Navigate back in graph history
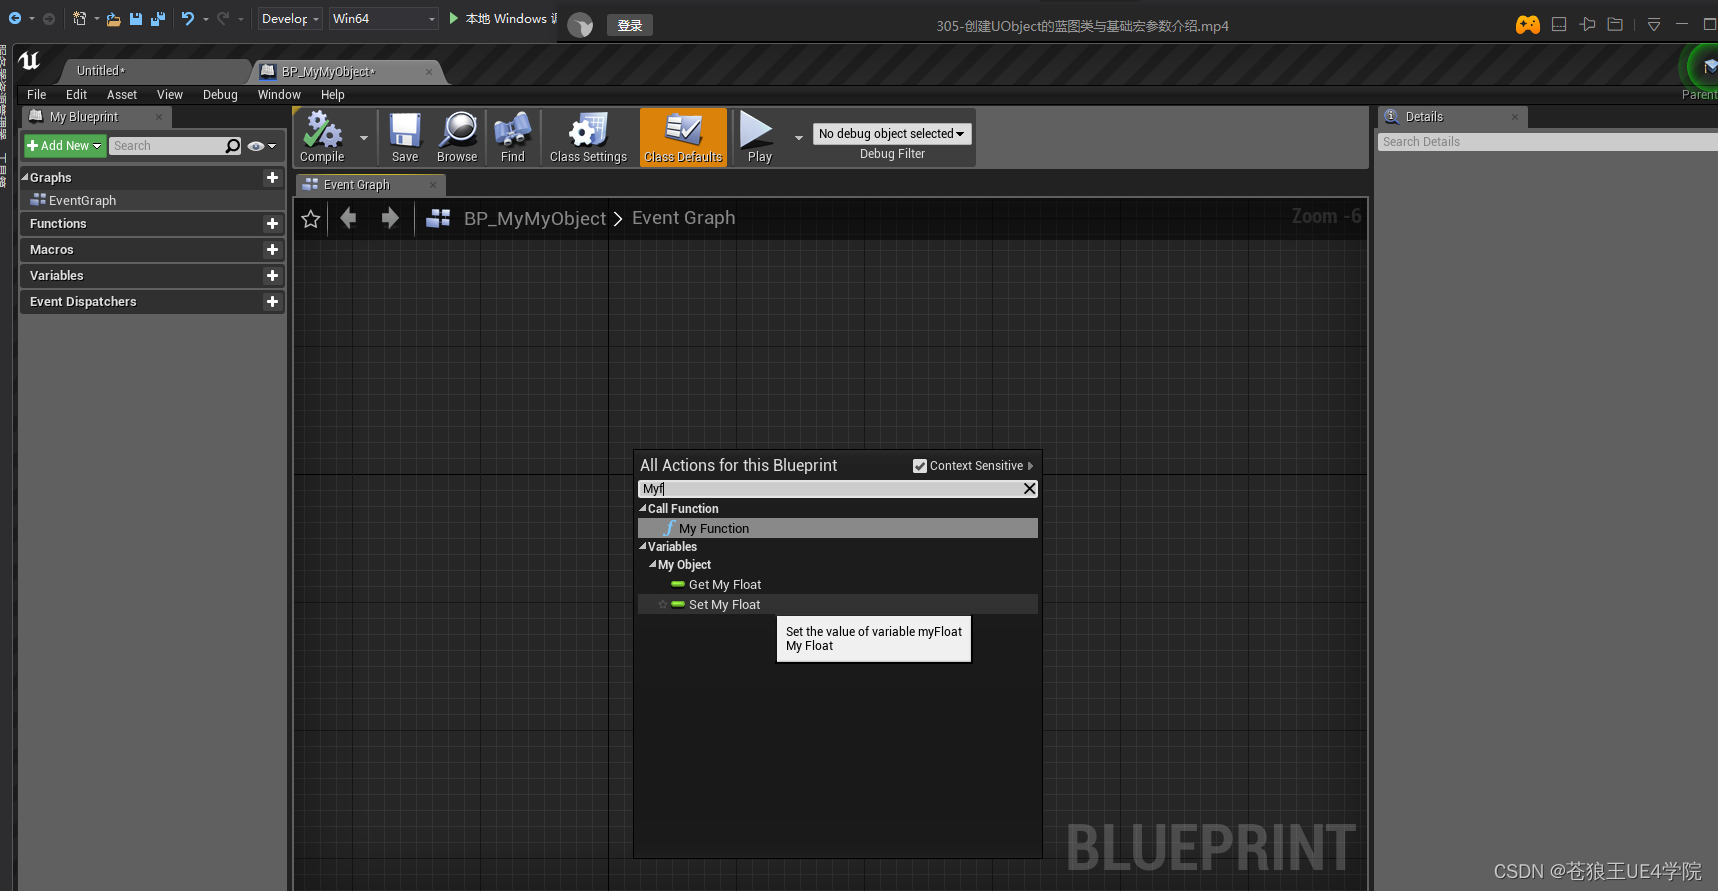1718x891 pixels. click(x=348, y=218)
